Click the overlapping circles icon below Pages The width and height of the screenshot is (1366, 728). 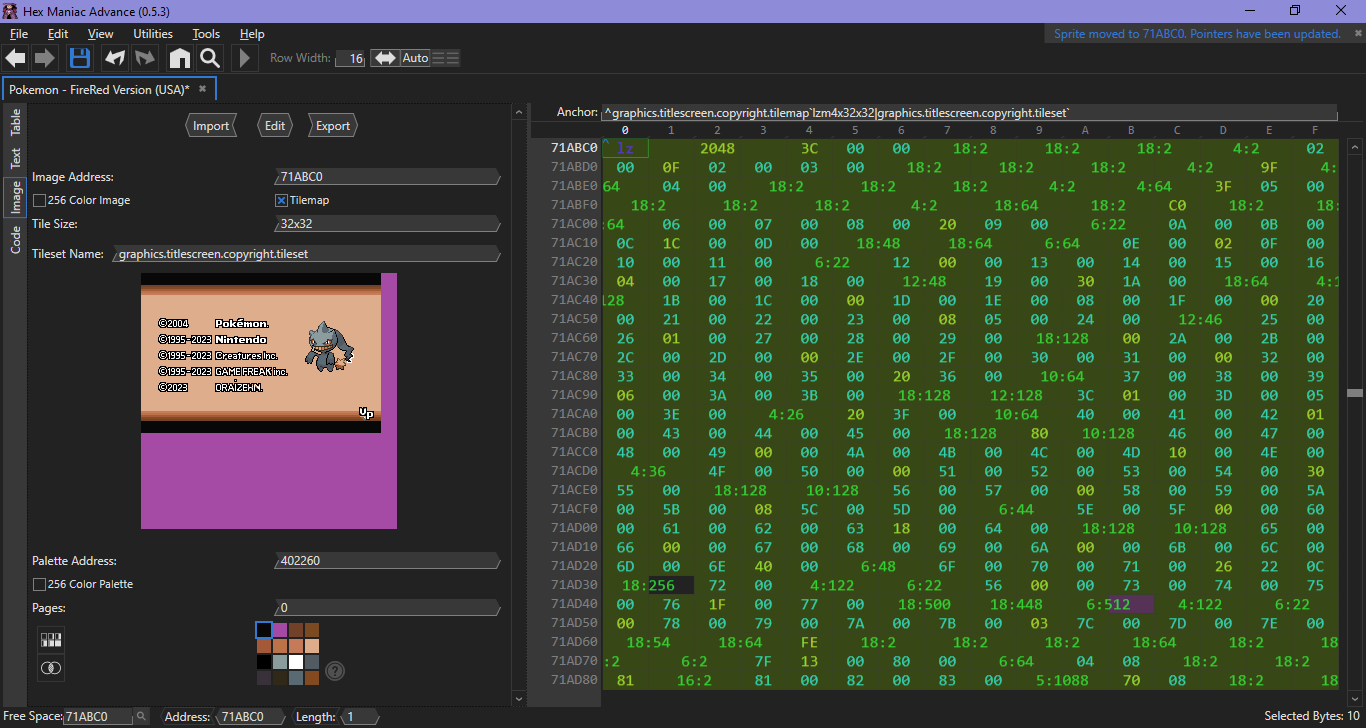51,667
